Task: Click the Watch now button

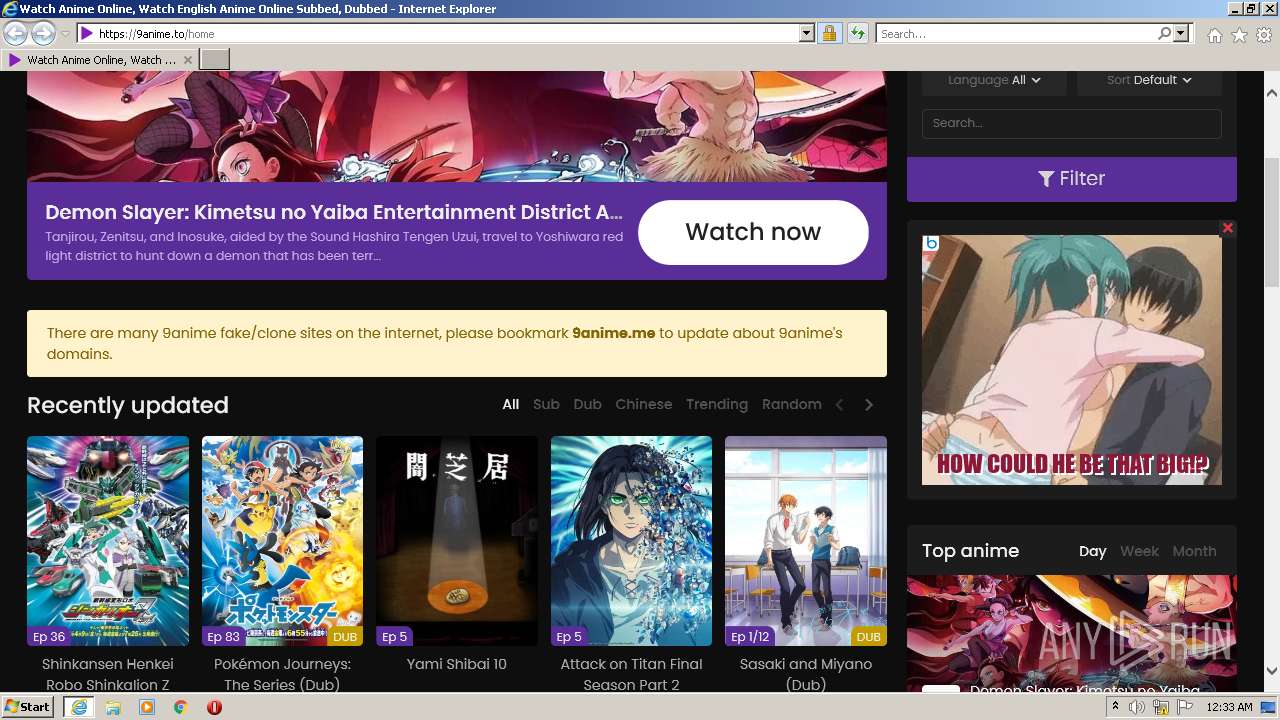Action: pos(753,232)
